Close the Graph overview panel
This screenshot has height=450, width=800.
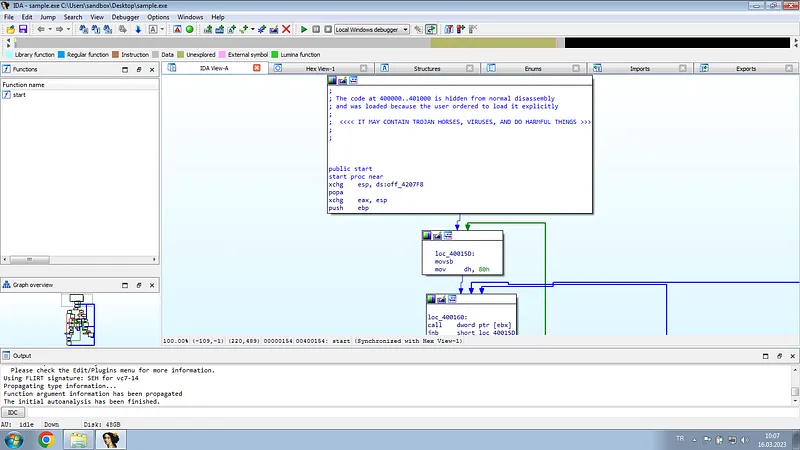click(x=152, y=285)
